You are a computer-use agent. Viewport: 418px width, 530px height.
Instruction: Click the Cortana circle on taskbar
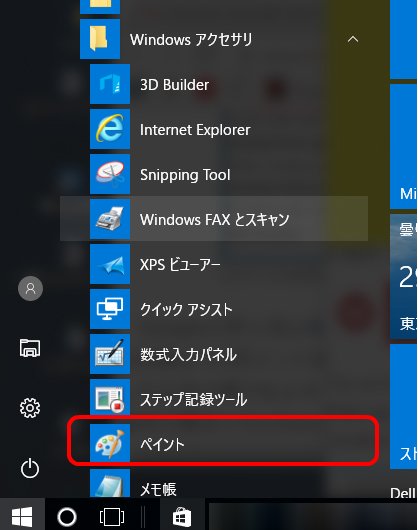pos(67,516)
